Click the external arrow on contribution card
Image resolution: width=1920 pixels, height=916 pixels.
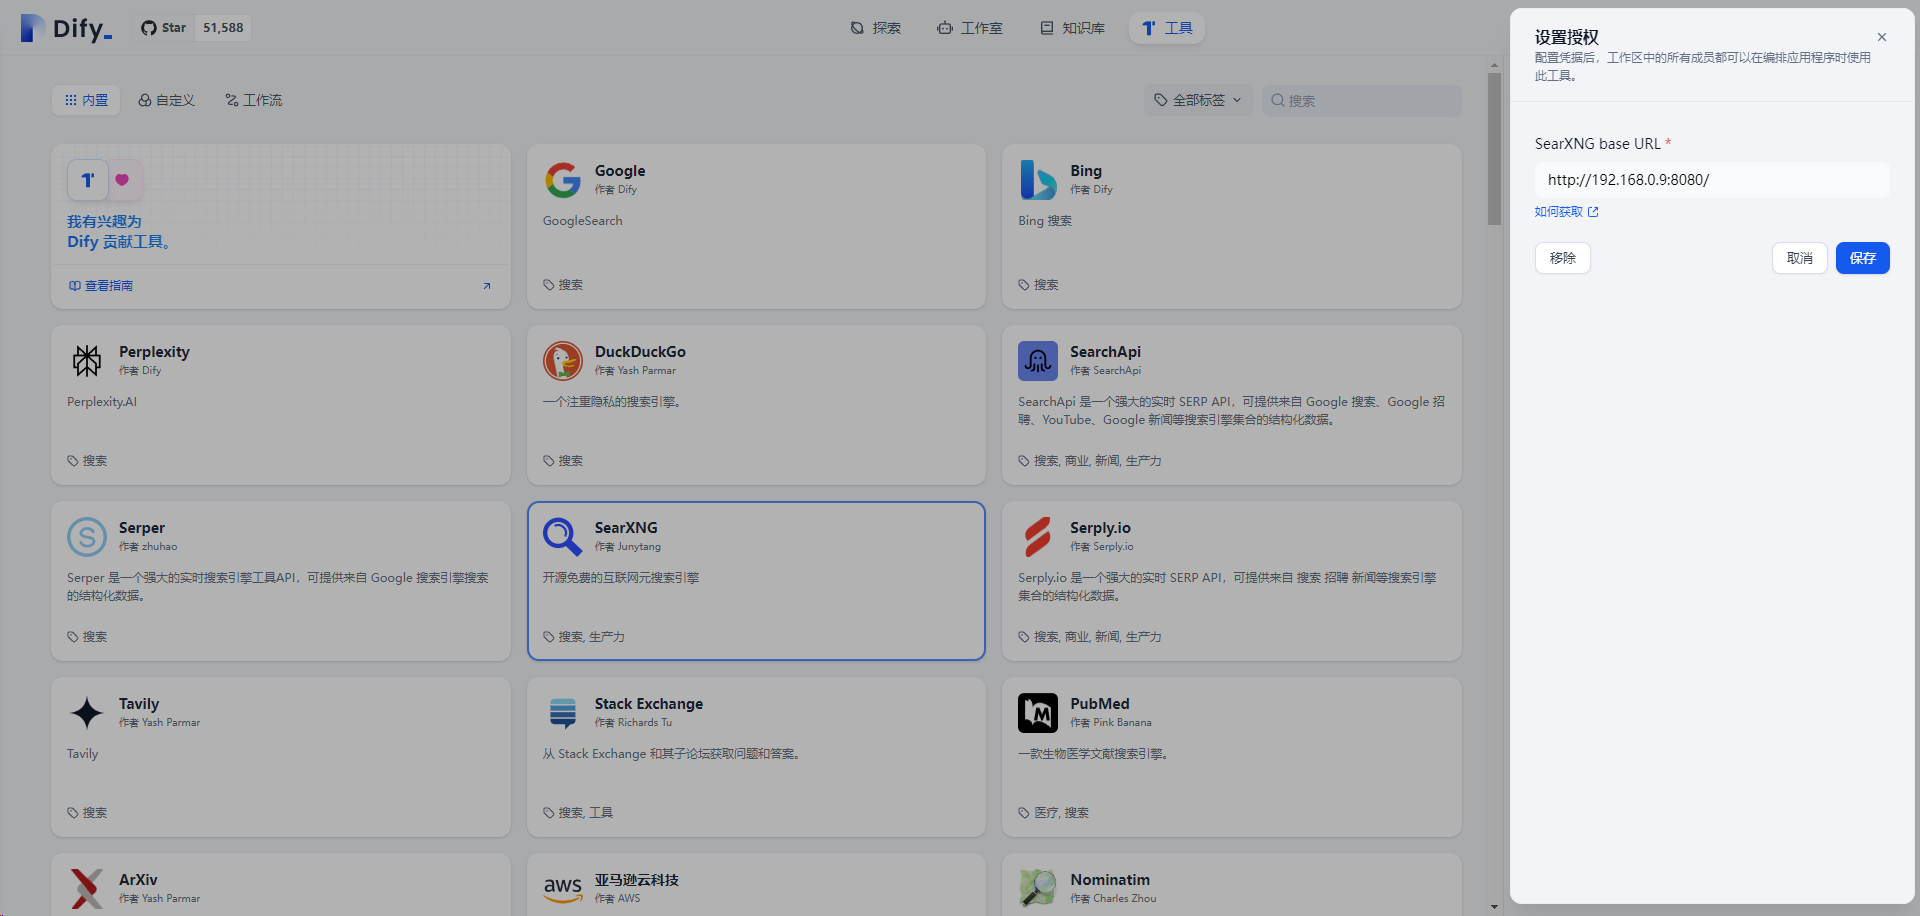click(487, 286)
